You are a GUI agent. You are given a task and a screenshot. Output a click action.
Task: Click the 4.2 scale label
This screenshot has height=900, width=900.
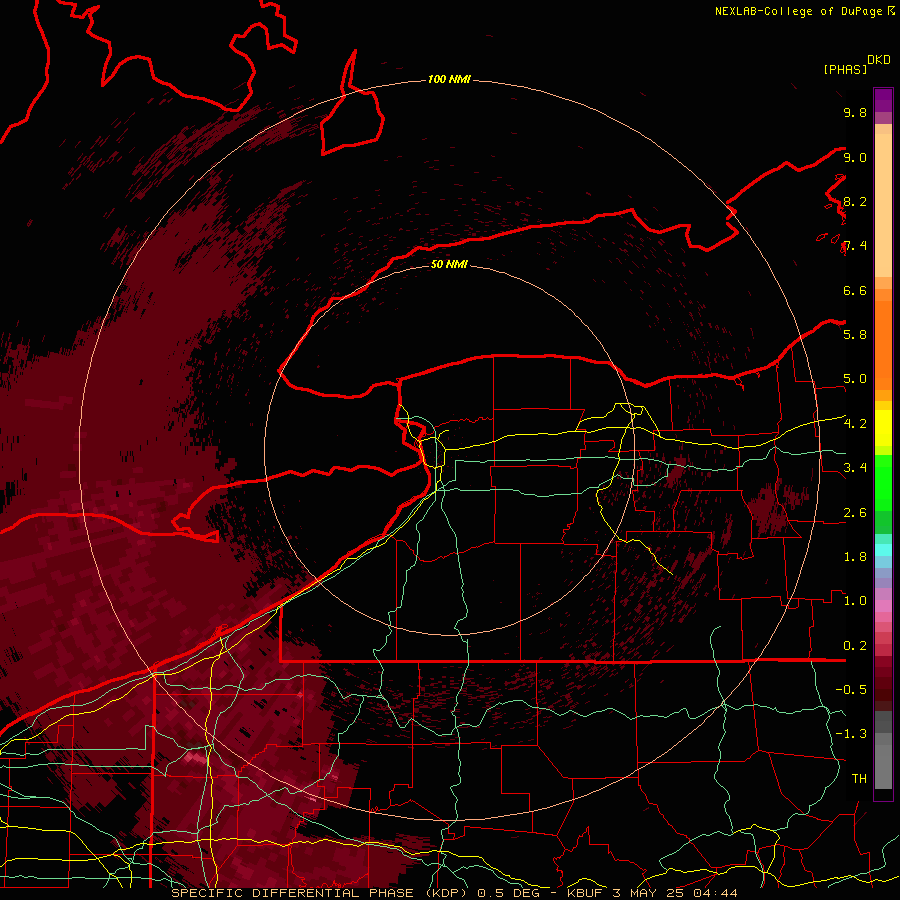855,424
